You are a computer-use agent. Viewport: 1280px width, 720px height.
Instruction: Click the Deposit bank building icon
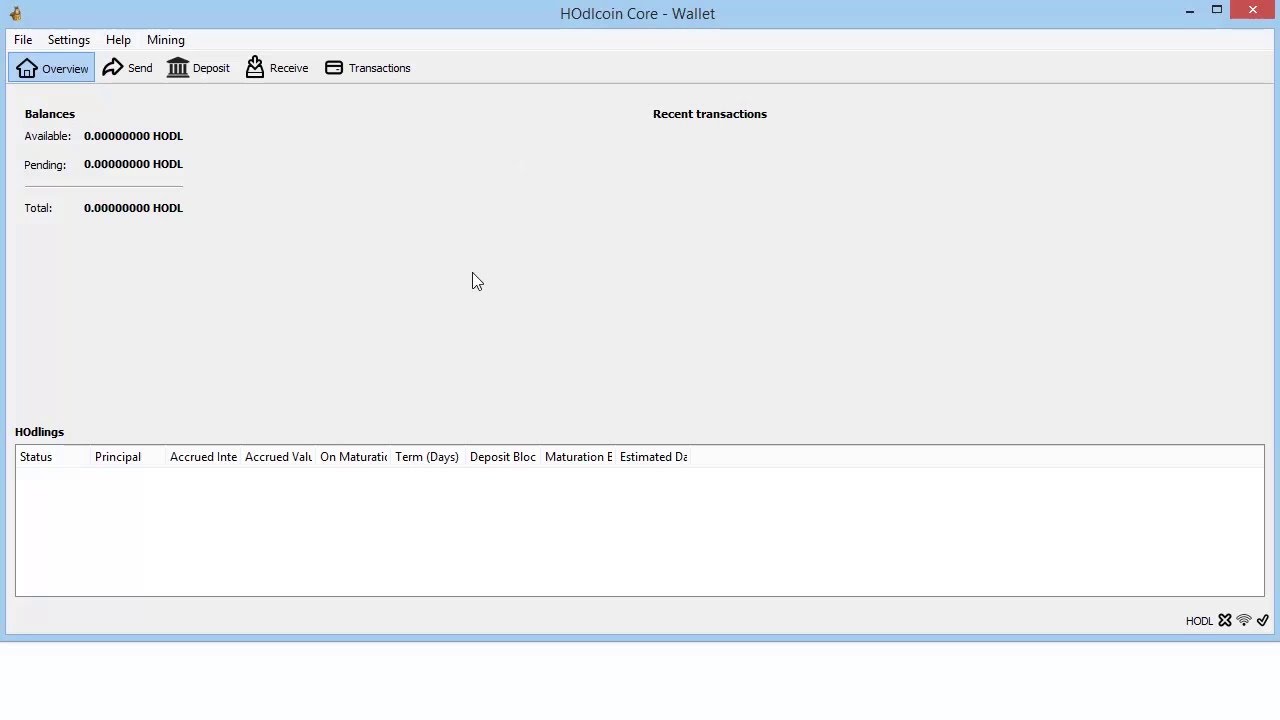pos(178,67)
